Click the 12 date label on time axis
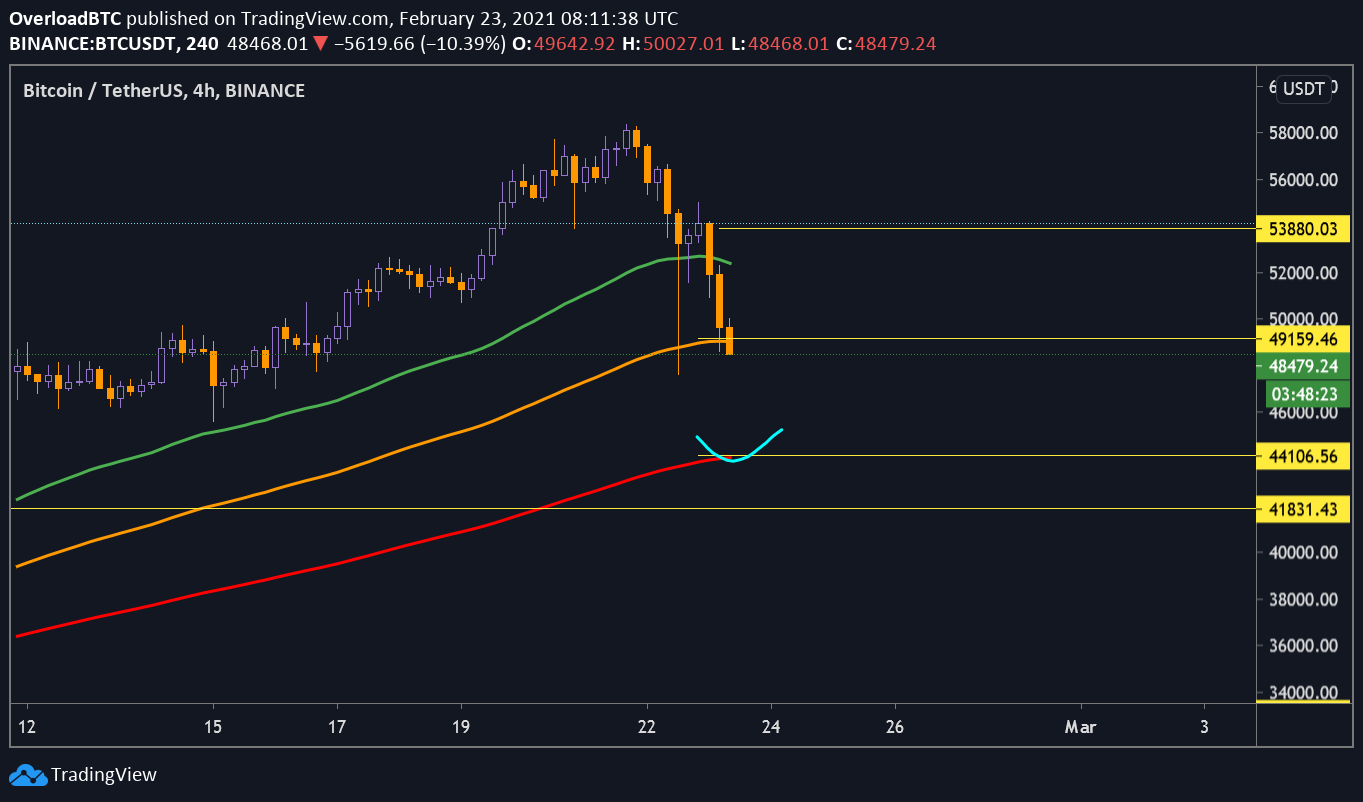The image size is (1363, 802). 27,727
